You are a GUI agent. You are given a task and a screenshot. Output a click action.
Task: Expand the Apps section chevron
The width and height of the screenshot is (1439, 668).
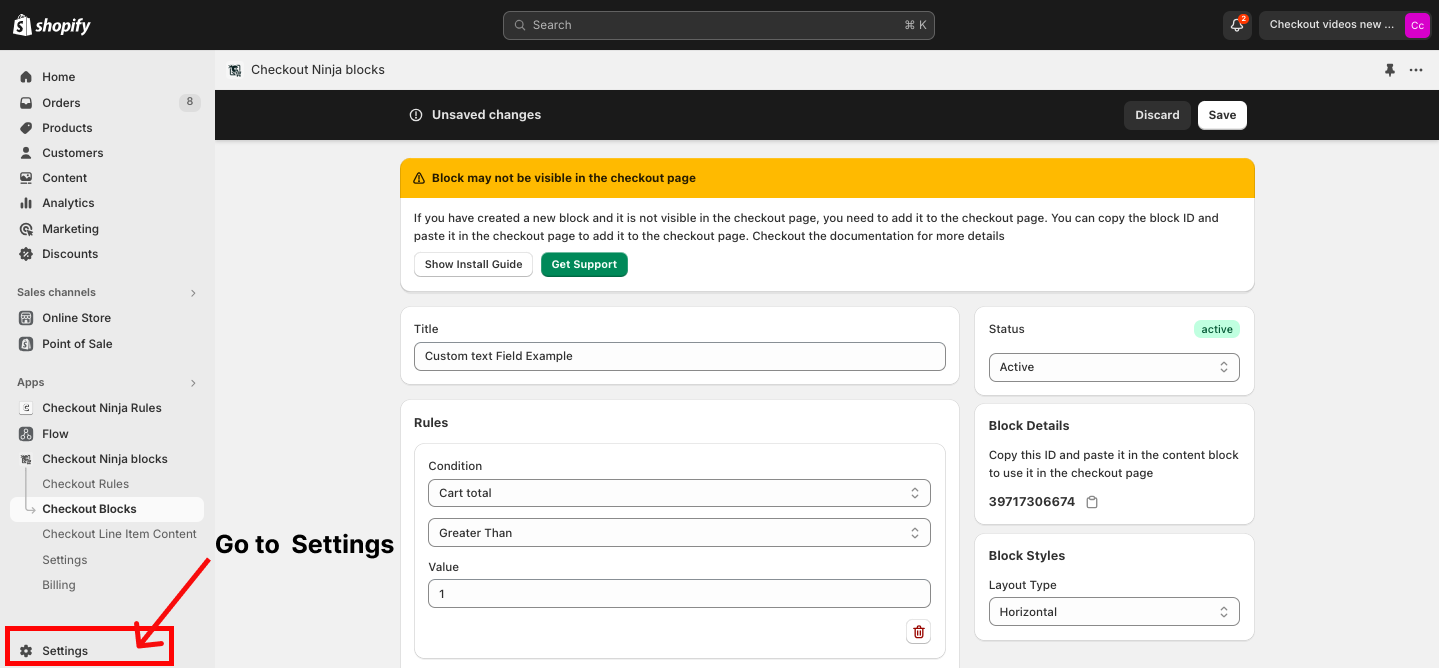point(193,383)
